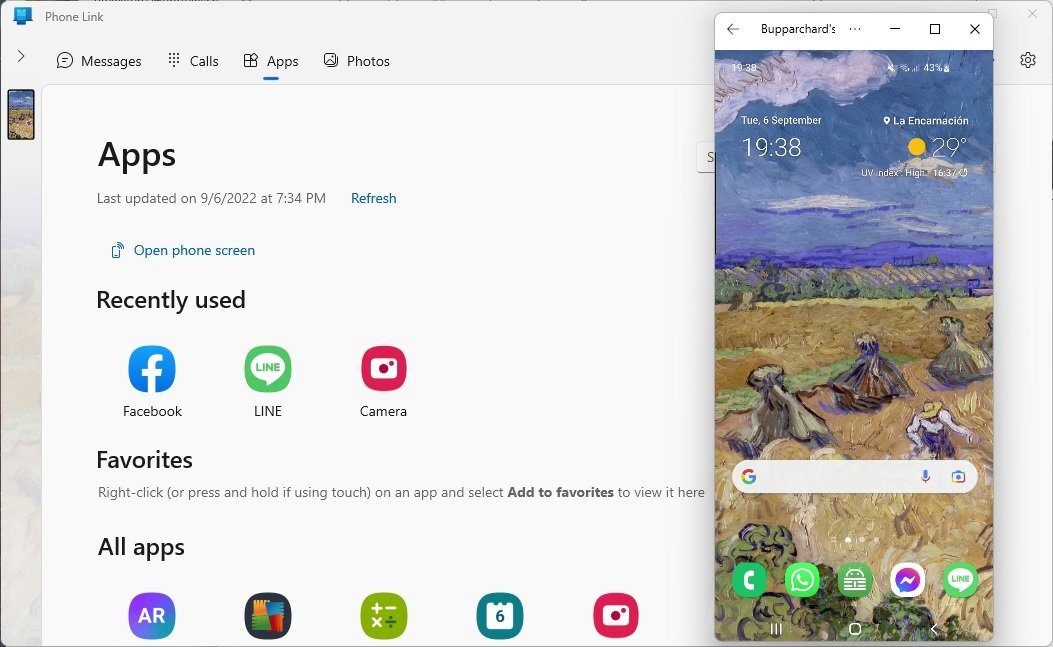Launch LINE from Recently used apps
This screenshot has height=647, width=1053.
pyautogui.click(x=267, y=368)
